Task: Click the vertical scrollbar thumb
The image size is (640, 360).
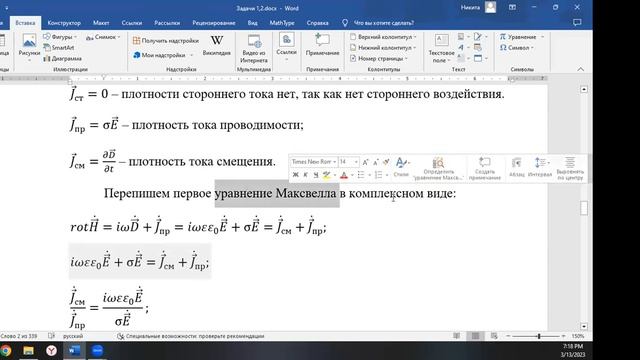Action: coord(584,208)
